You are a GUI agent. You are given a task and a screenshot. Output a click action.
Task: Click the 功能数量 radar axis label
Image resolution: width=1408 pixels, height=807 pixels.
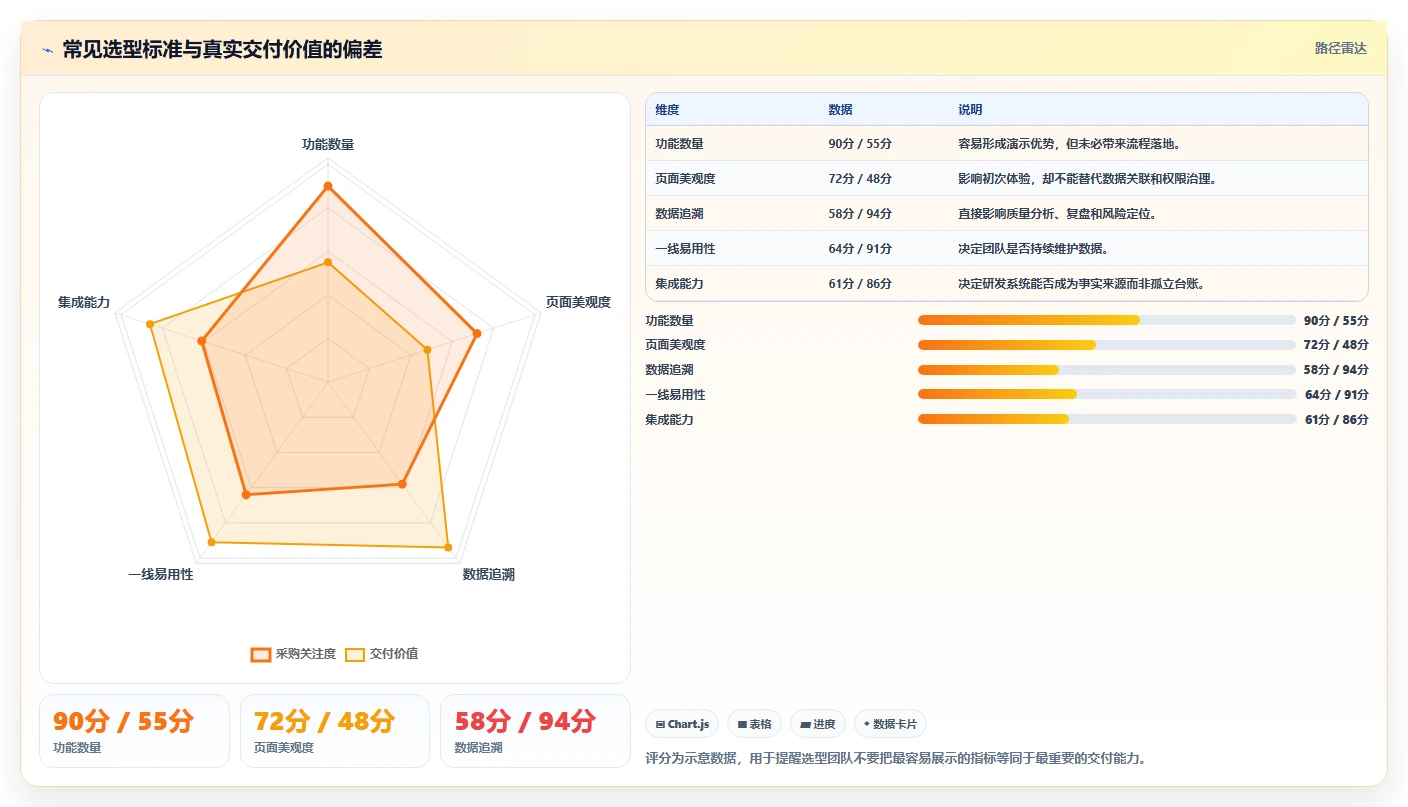[328, 144]
